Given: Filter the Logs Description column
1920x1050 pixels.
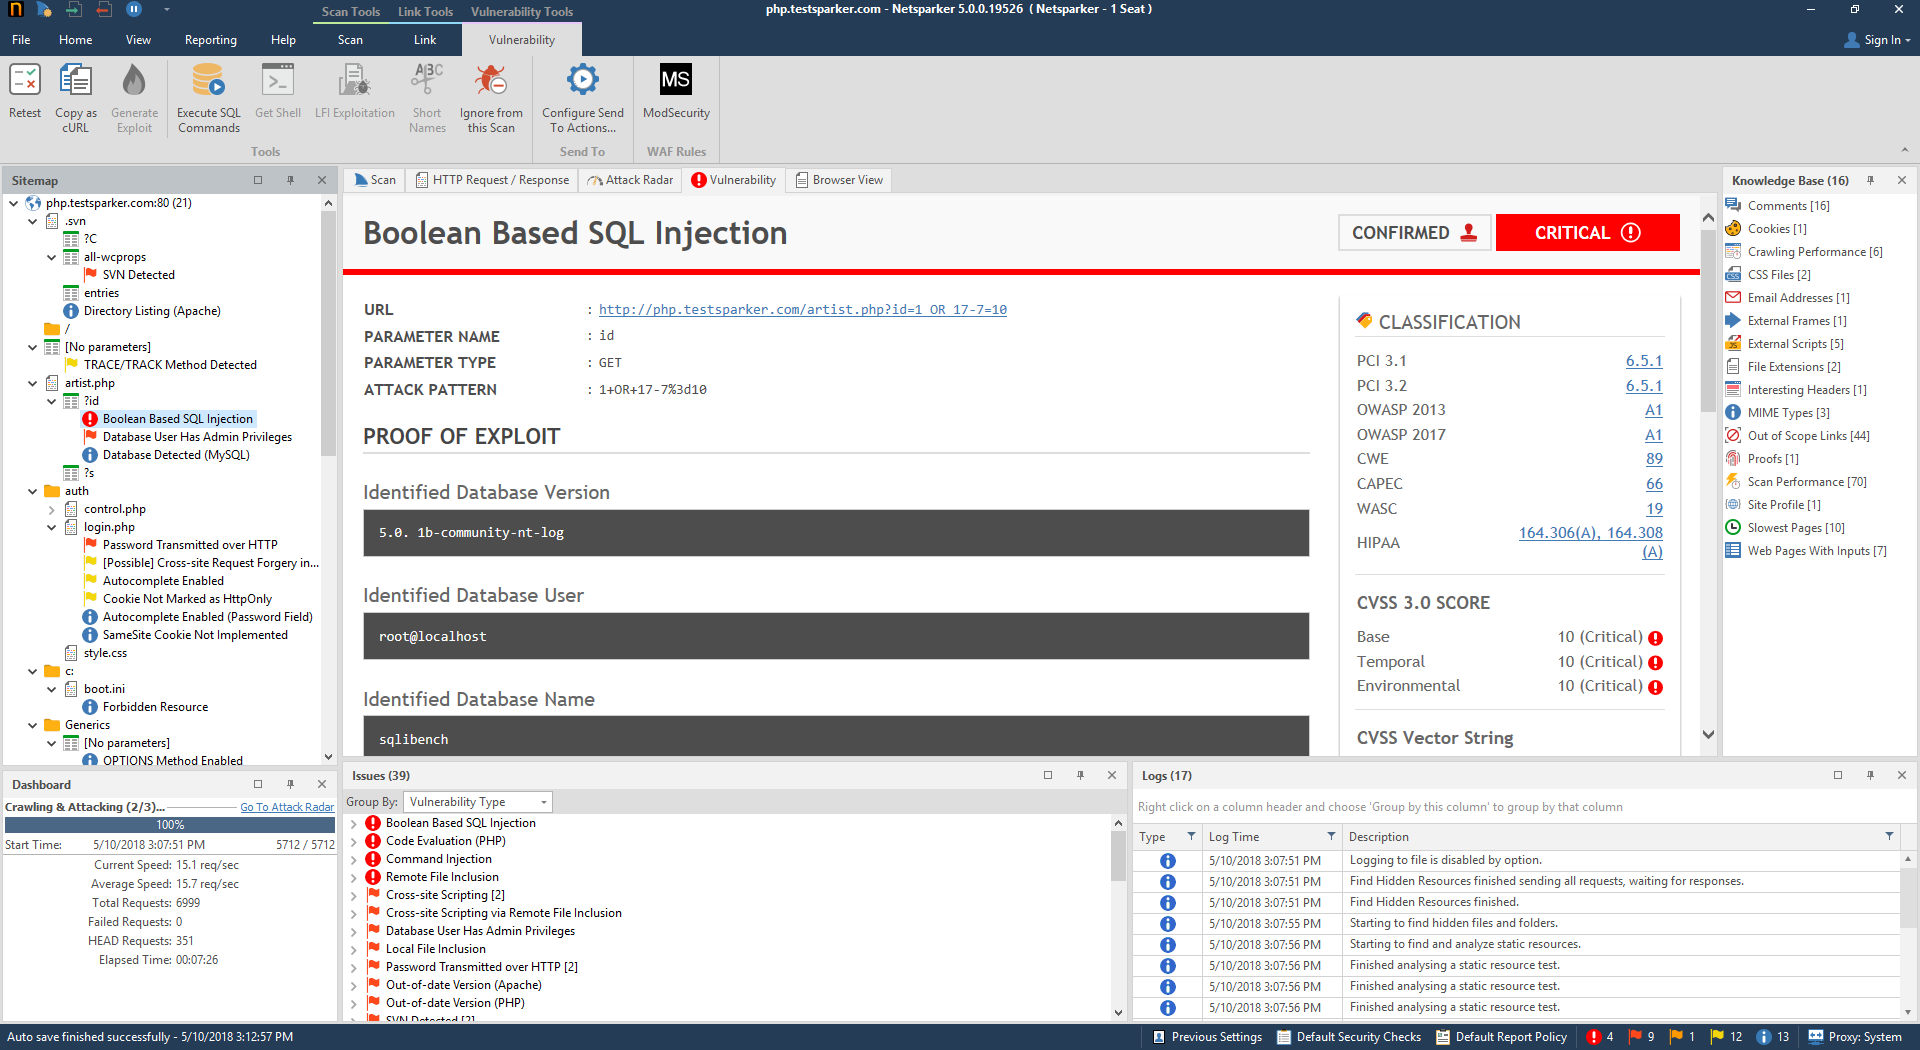Looking at the screenshot, I should [x=1889, y=836].
